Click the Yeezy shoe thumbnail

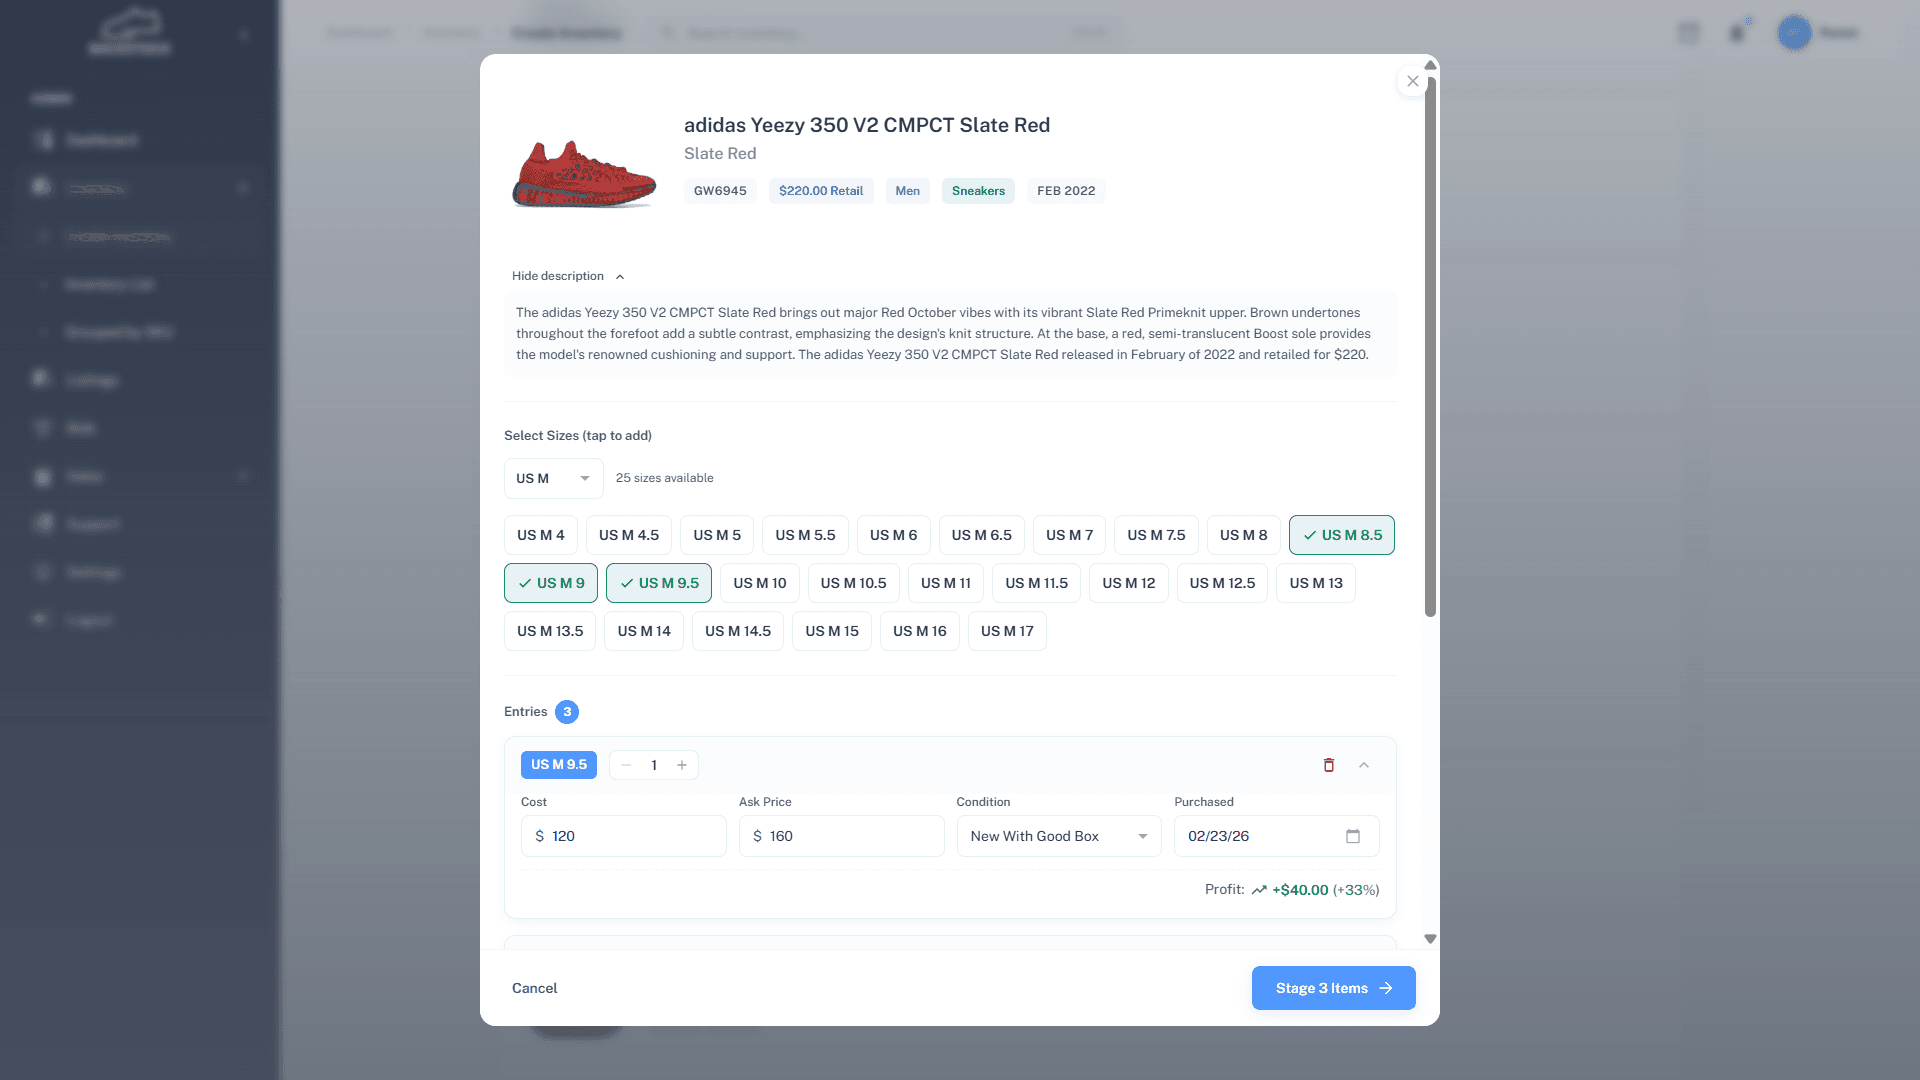[584, 172]
